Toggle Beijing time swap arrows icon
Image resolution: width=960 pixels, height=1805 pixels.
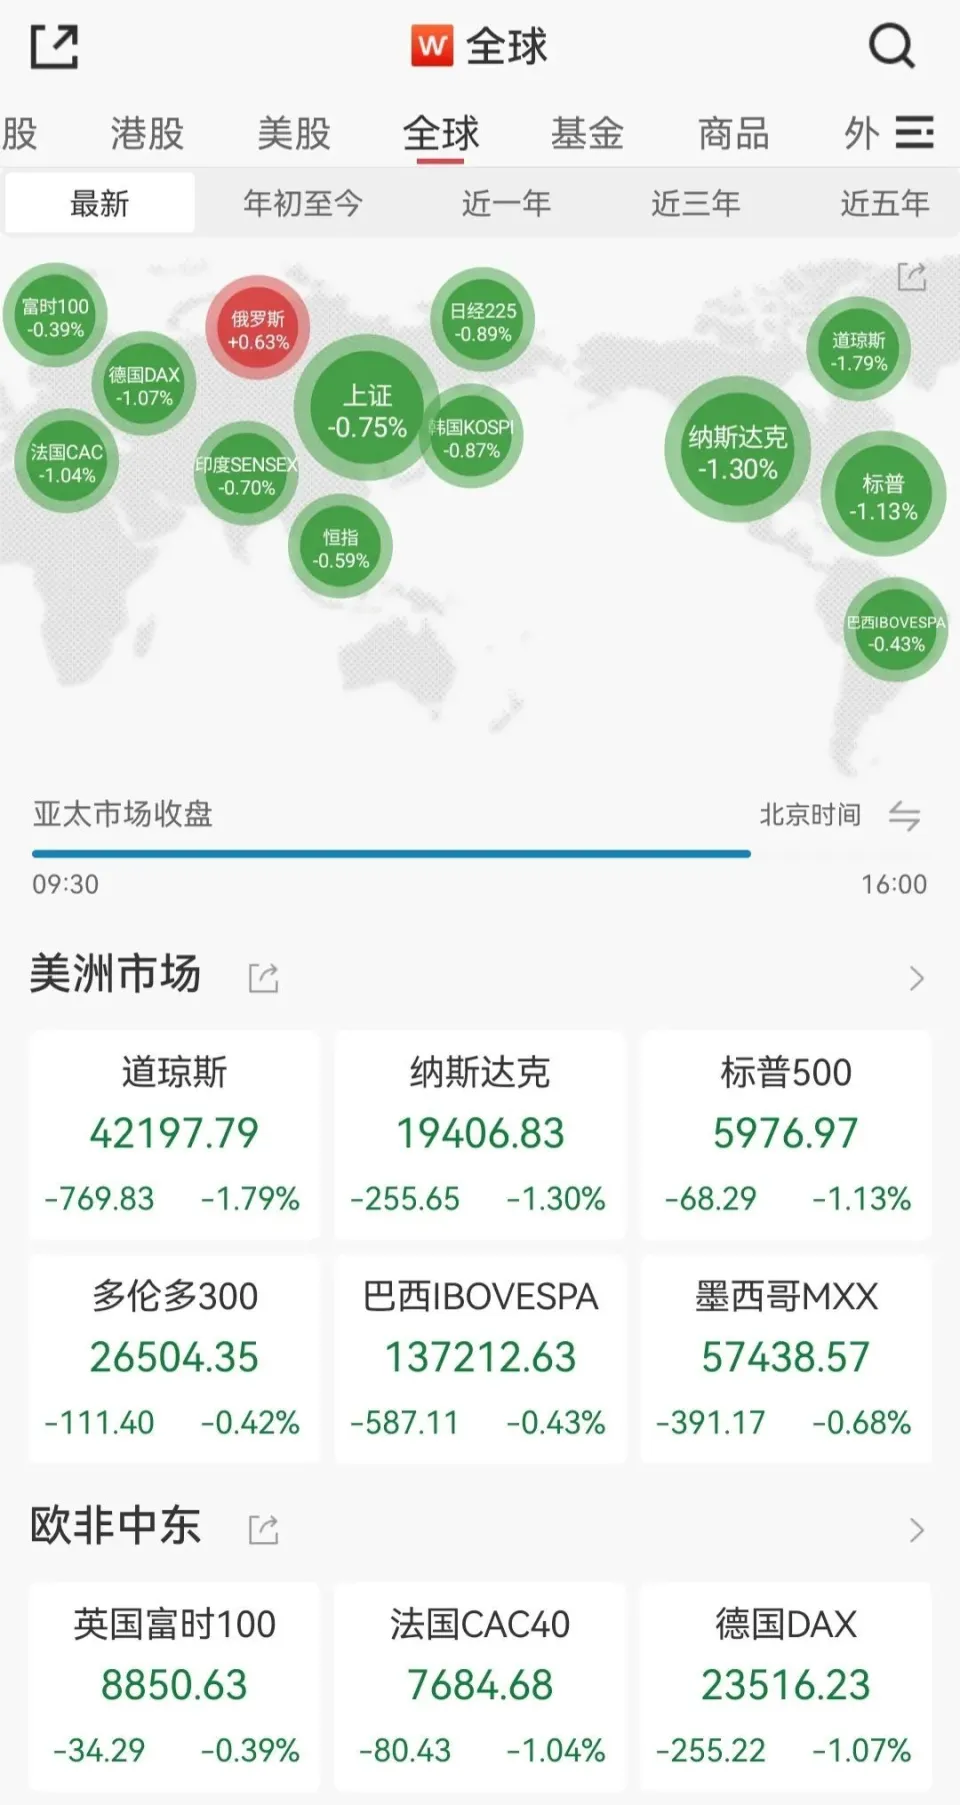[904, 816]
